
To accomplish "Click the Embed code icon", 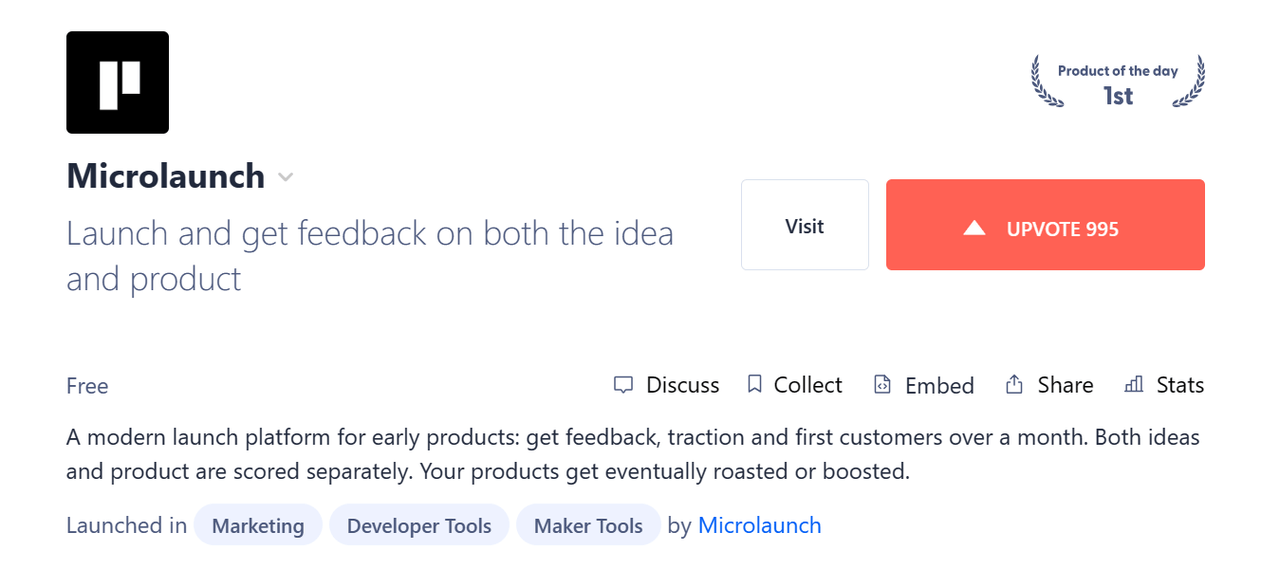I will click(882, 385).
